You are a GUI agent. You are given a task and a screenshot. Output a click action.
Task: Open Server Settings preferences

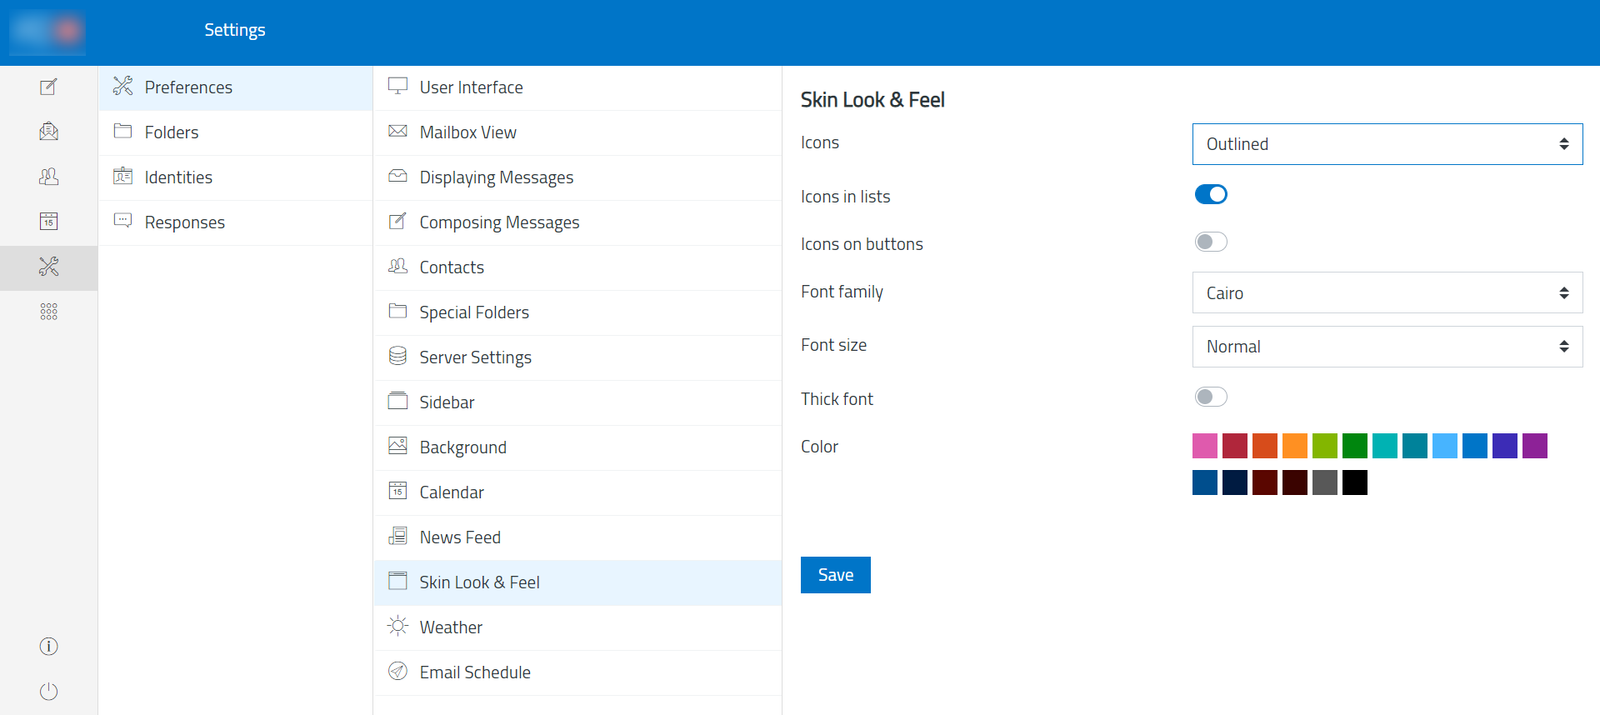click(577, 358)
